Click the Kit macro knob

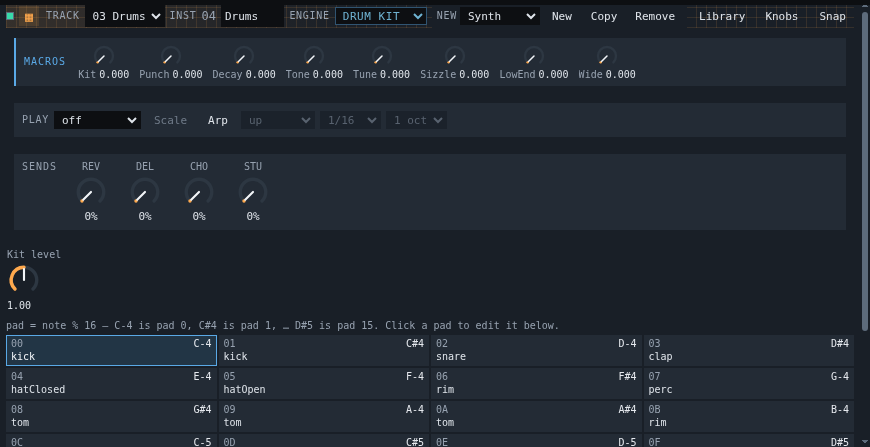pos(103,57)
